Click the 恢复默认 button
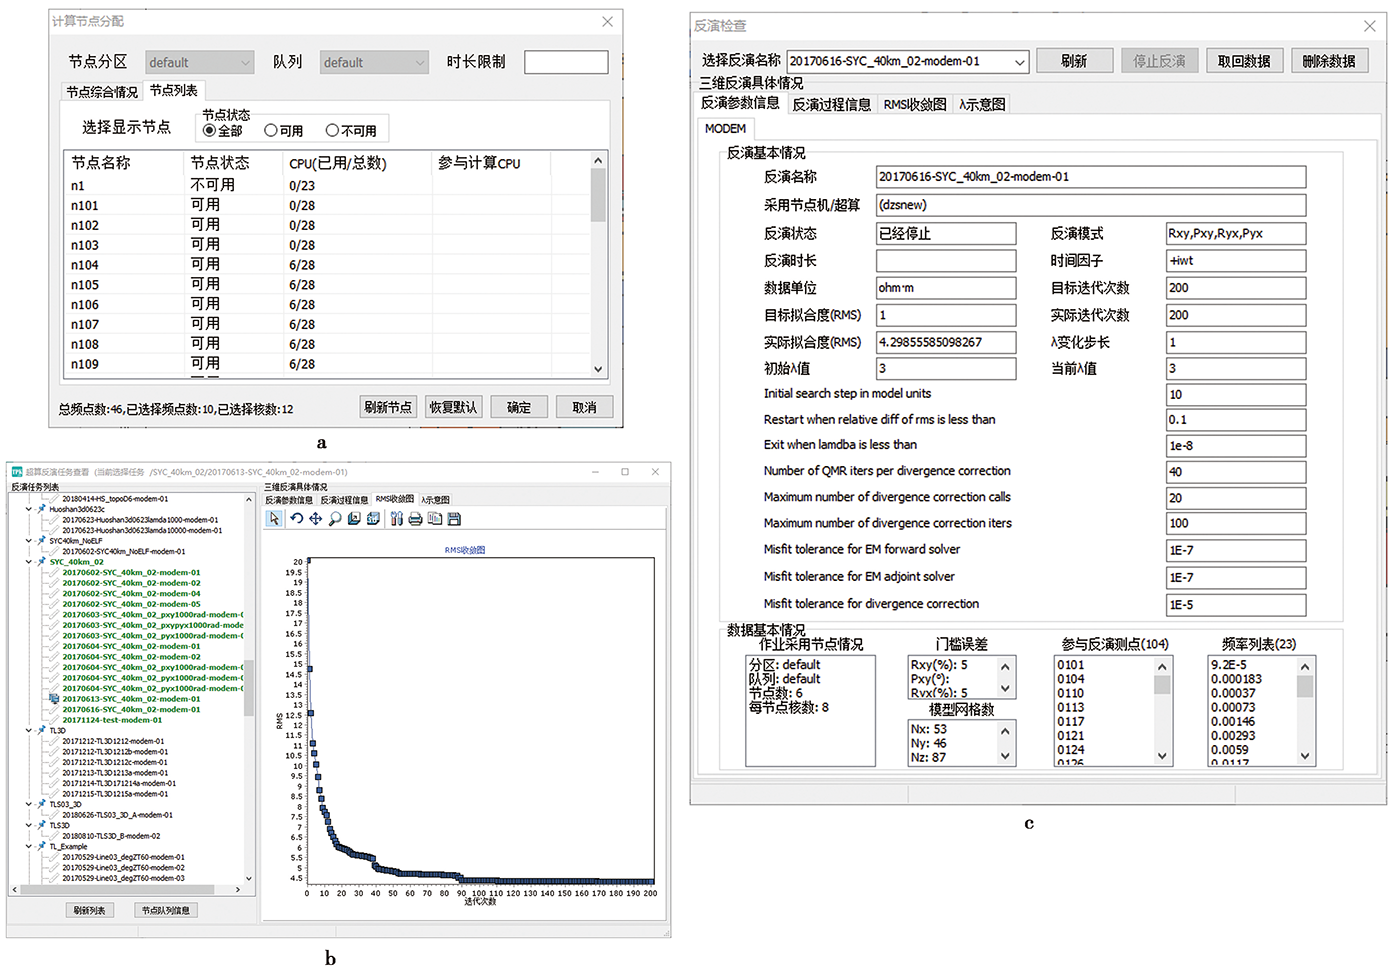 pyautogui.click(x=454, y=407)
